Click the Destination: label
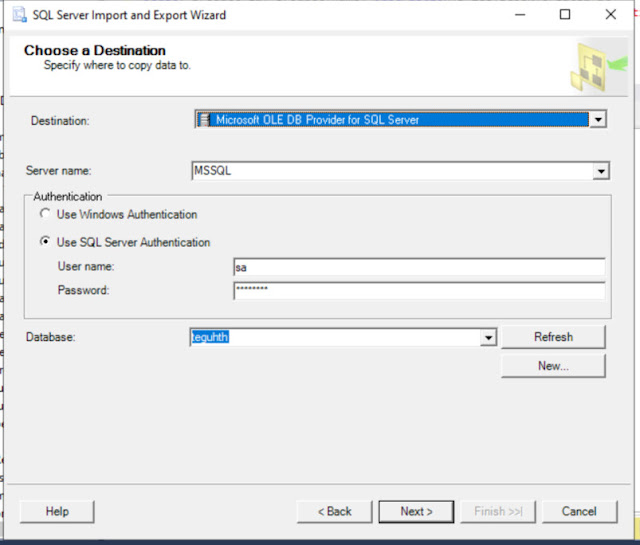This screenshot has height=545, width=640. pos(60,121)
